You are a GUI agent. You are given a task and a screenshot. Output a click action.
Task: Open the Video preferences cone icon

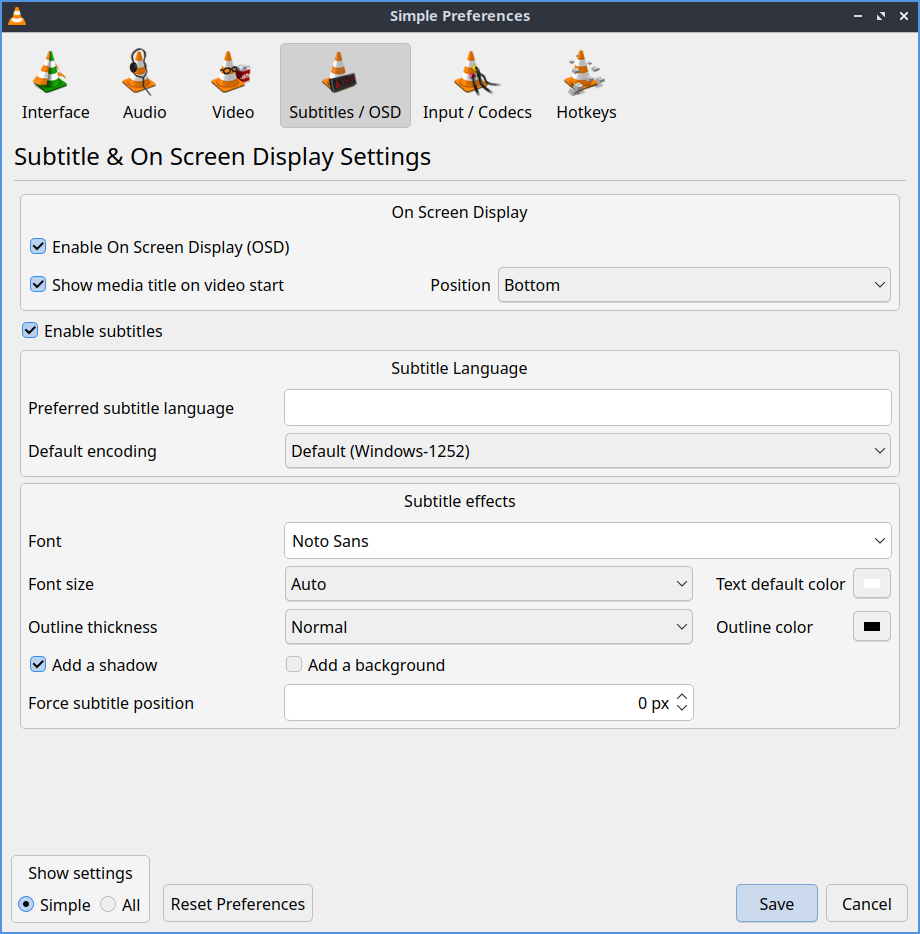pyautogui.click(x=232, y=73)
